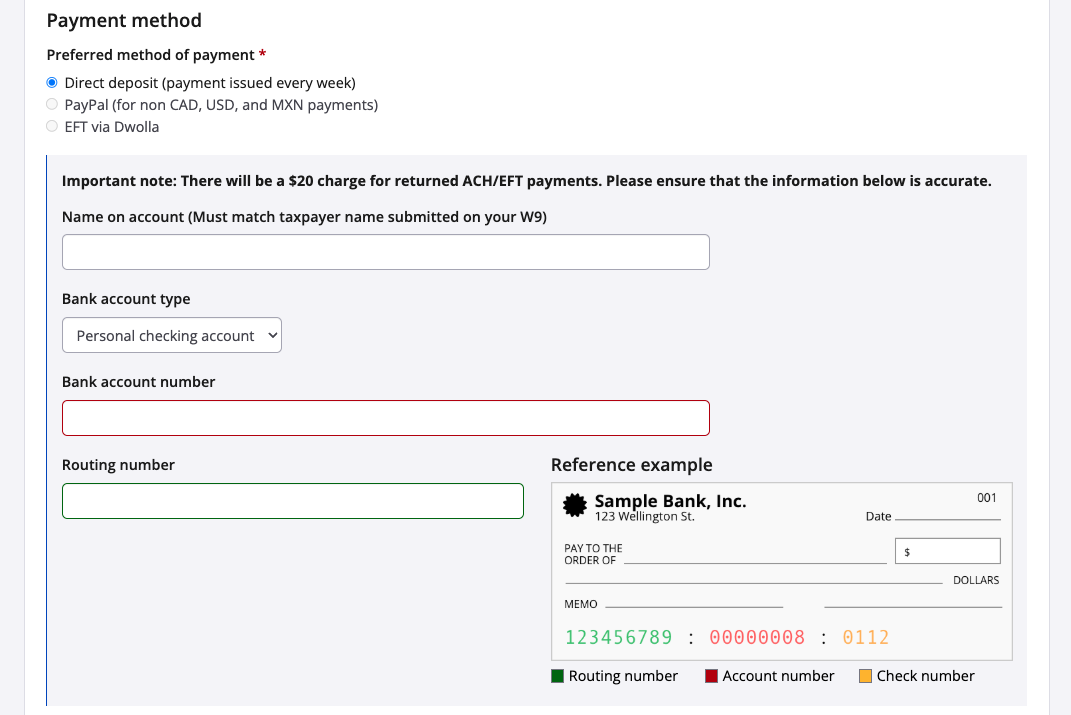Click red account digits 00000008 on check
The height and width of the screenshot is (715, 1071).
[757, 638]
